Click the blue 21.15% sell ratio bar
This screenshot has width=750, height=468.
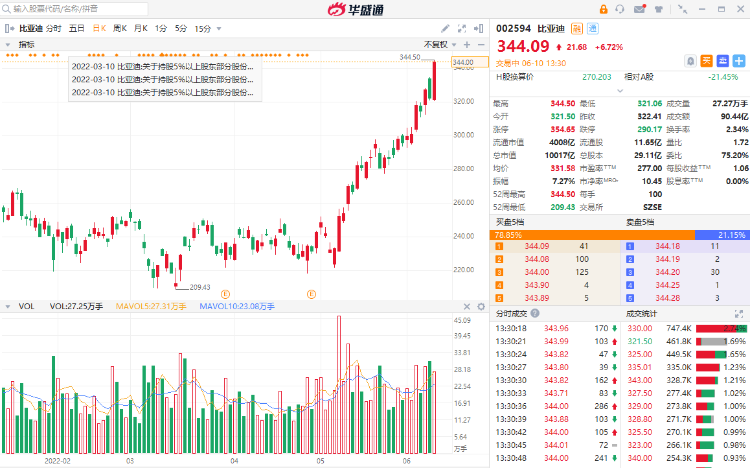click(722, 235)
